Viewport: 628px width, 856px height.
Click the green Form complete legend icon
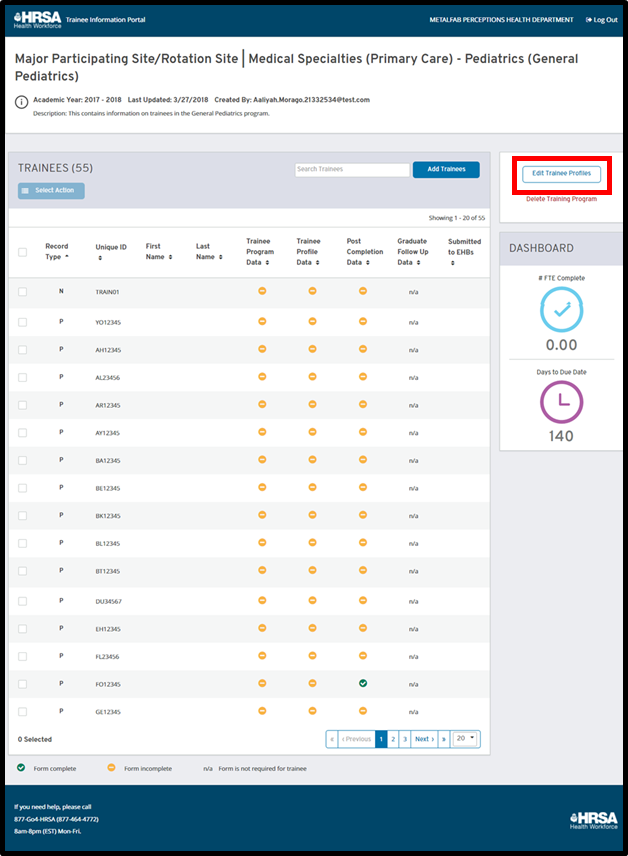point(21,768)
